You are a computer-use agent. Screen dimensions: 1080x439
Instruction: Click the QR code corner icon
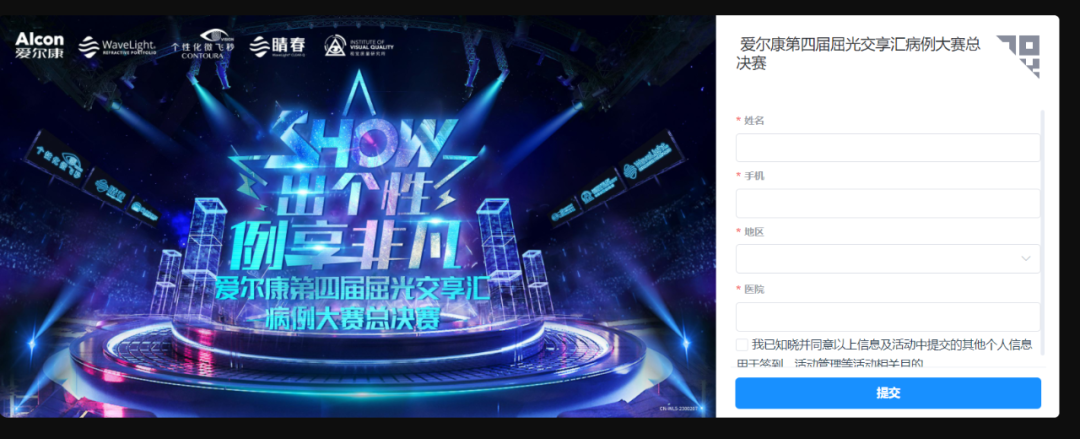[x=1018, y=56]
